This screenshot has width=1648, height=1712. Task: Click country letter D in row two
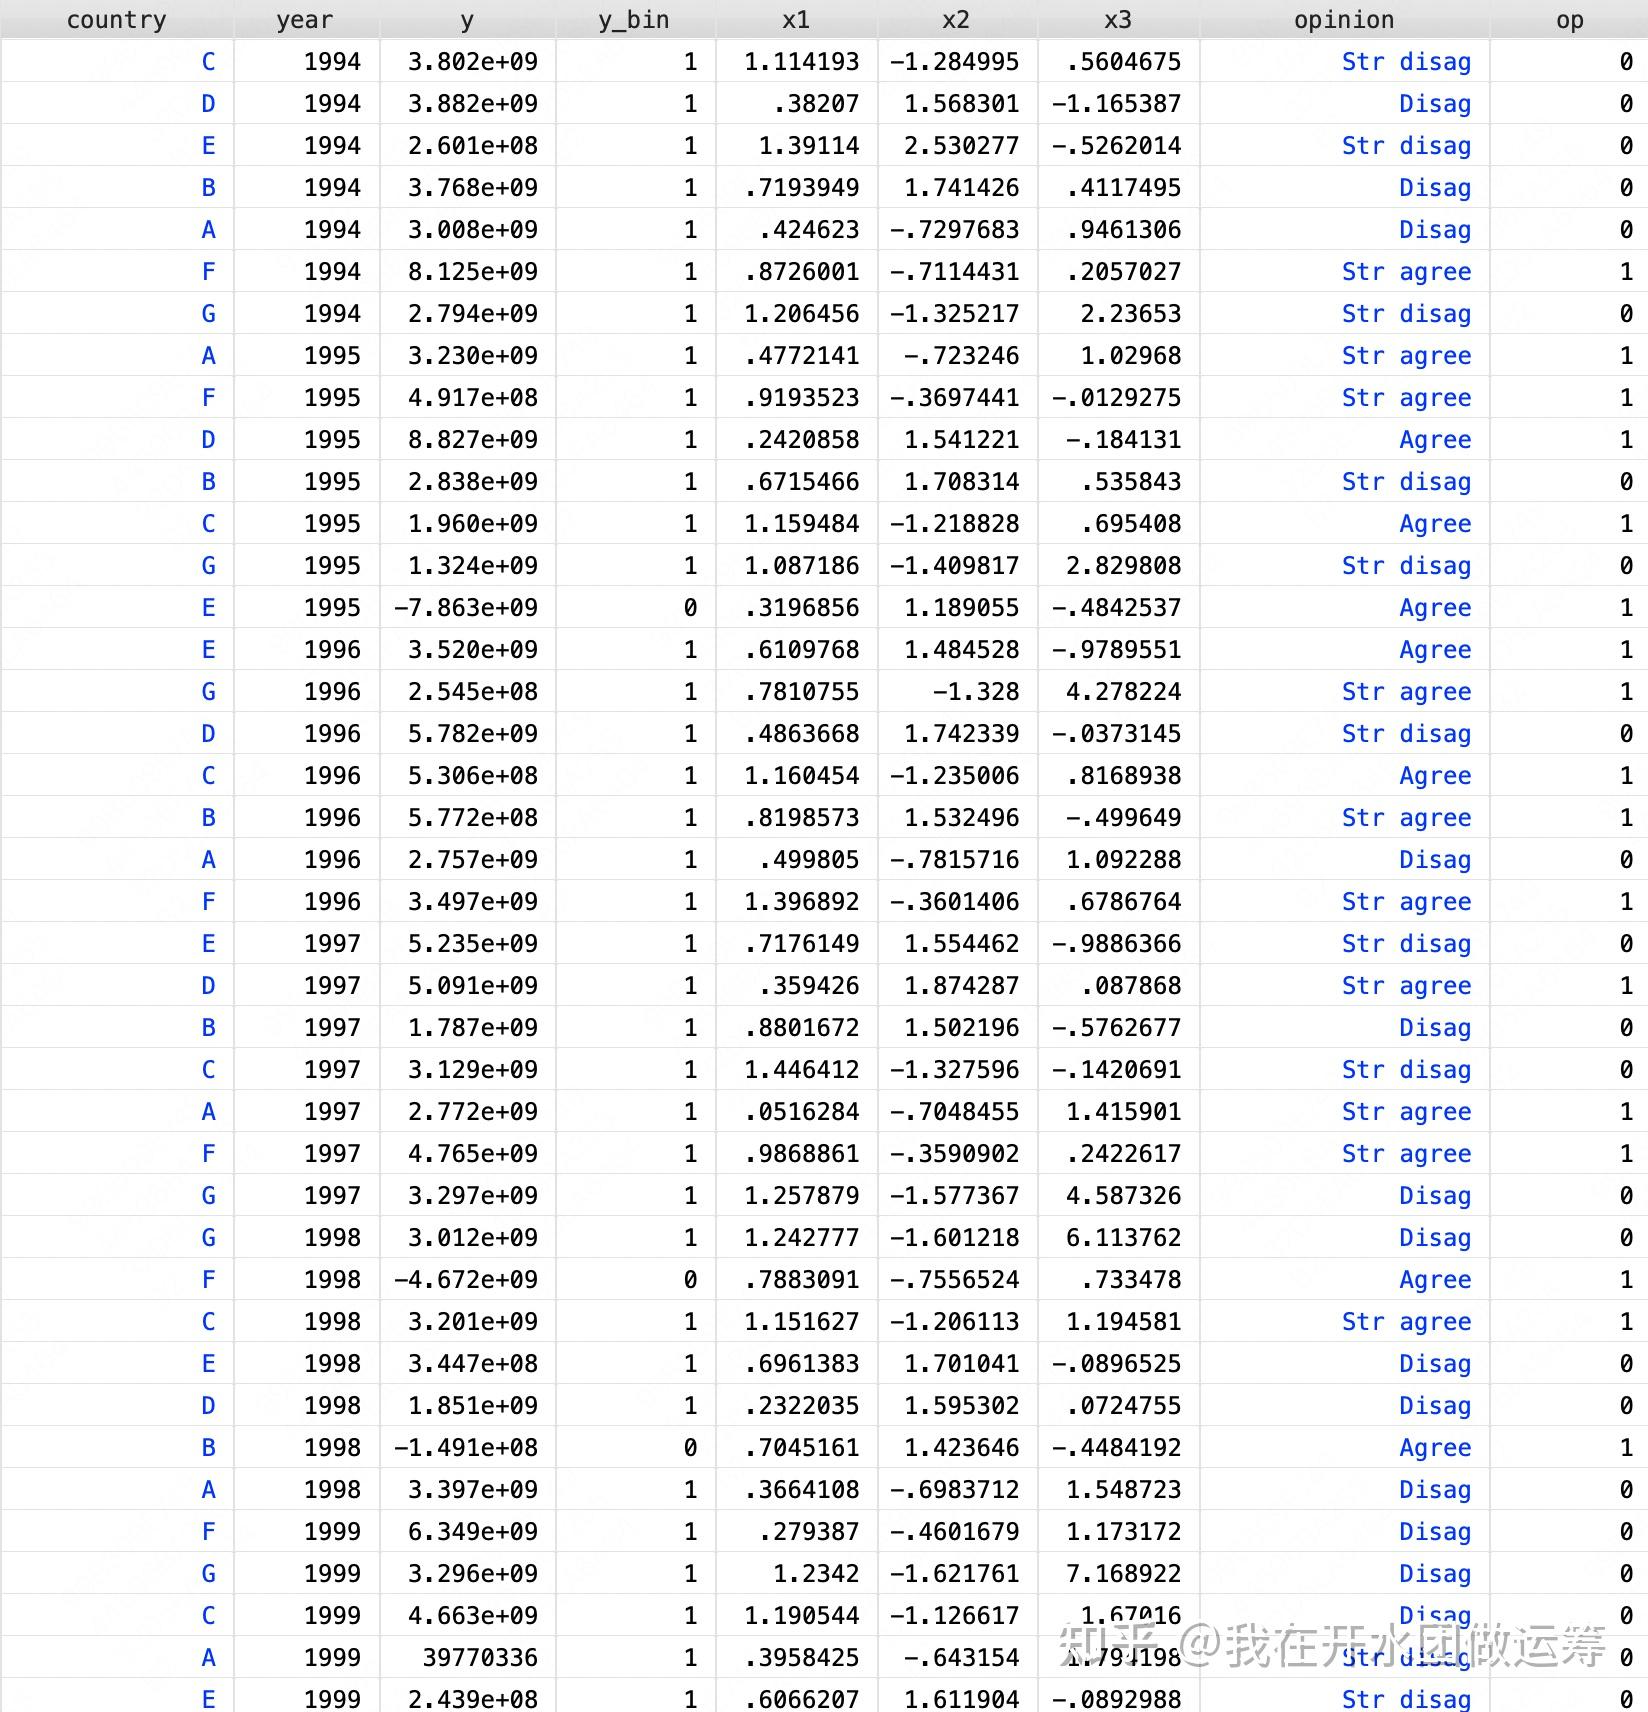[x=209, y=103]
